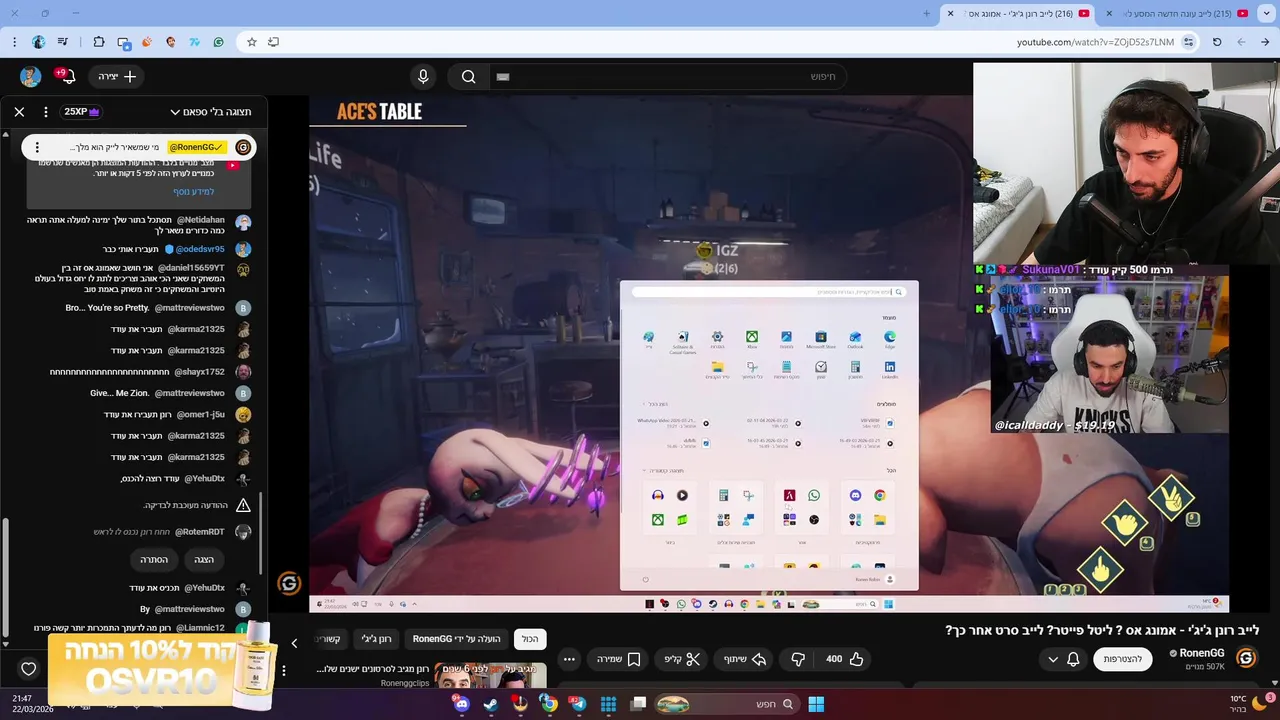The height and width of the screenshot is (720, 1280).
Task: Select the 'רונן ג'יג'י' chip
Action: [376, 639]
